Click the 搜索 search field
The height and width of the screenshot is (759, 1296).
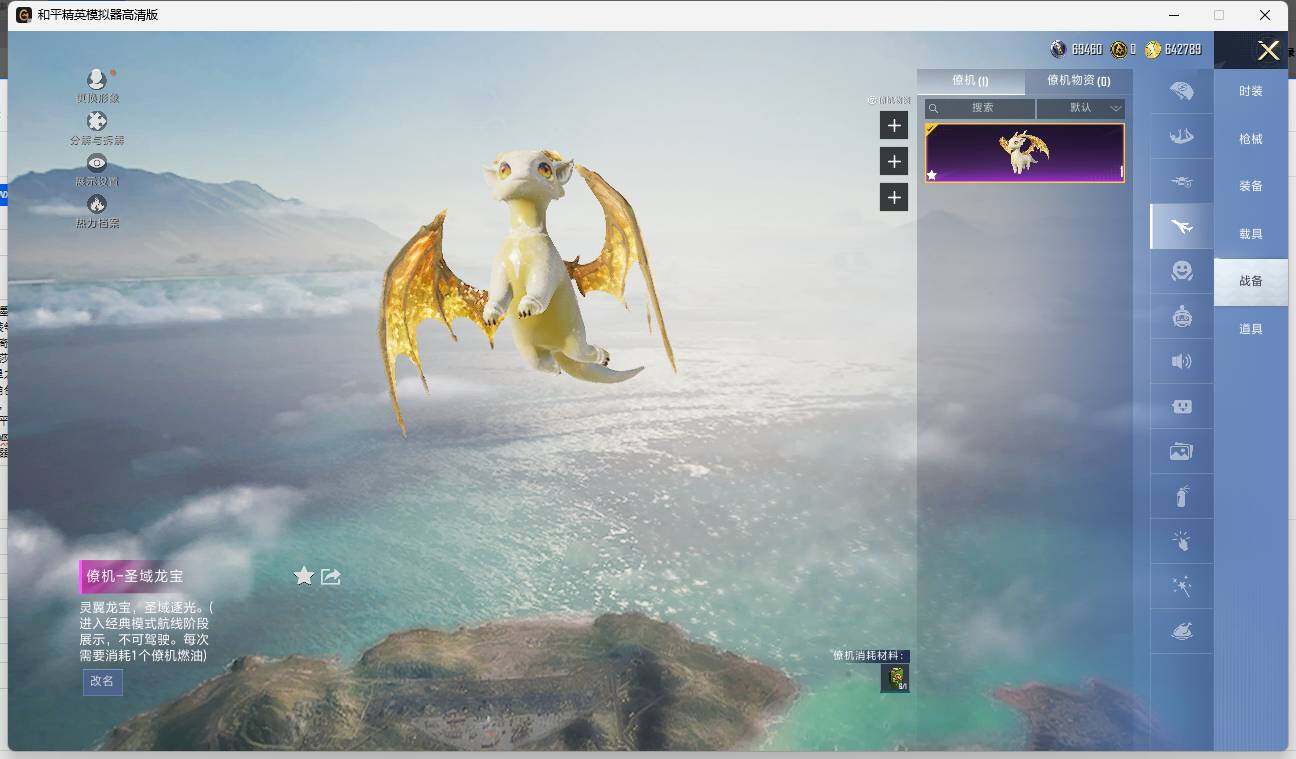coord(980,108)
